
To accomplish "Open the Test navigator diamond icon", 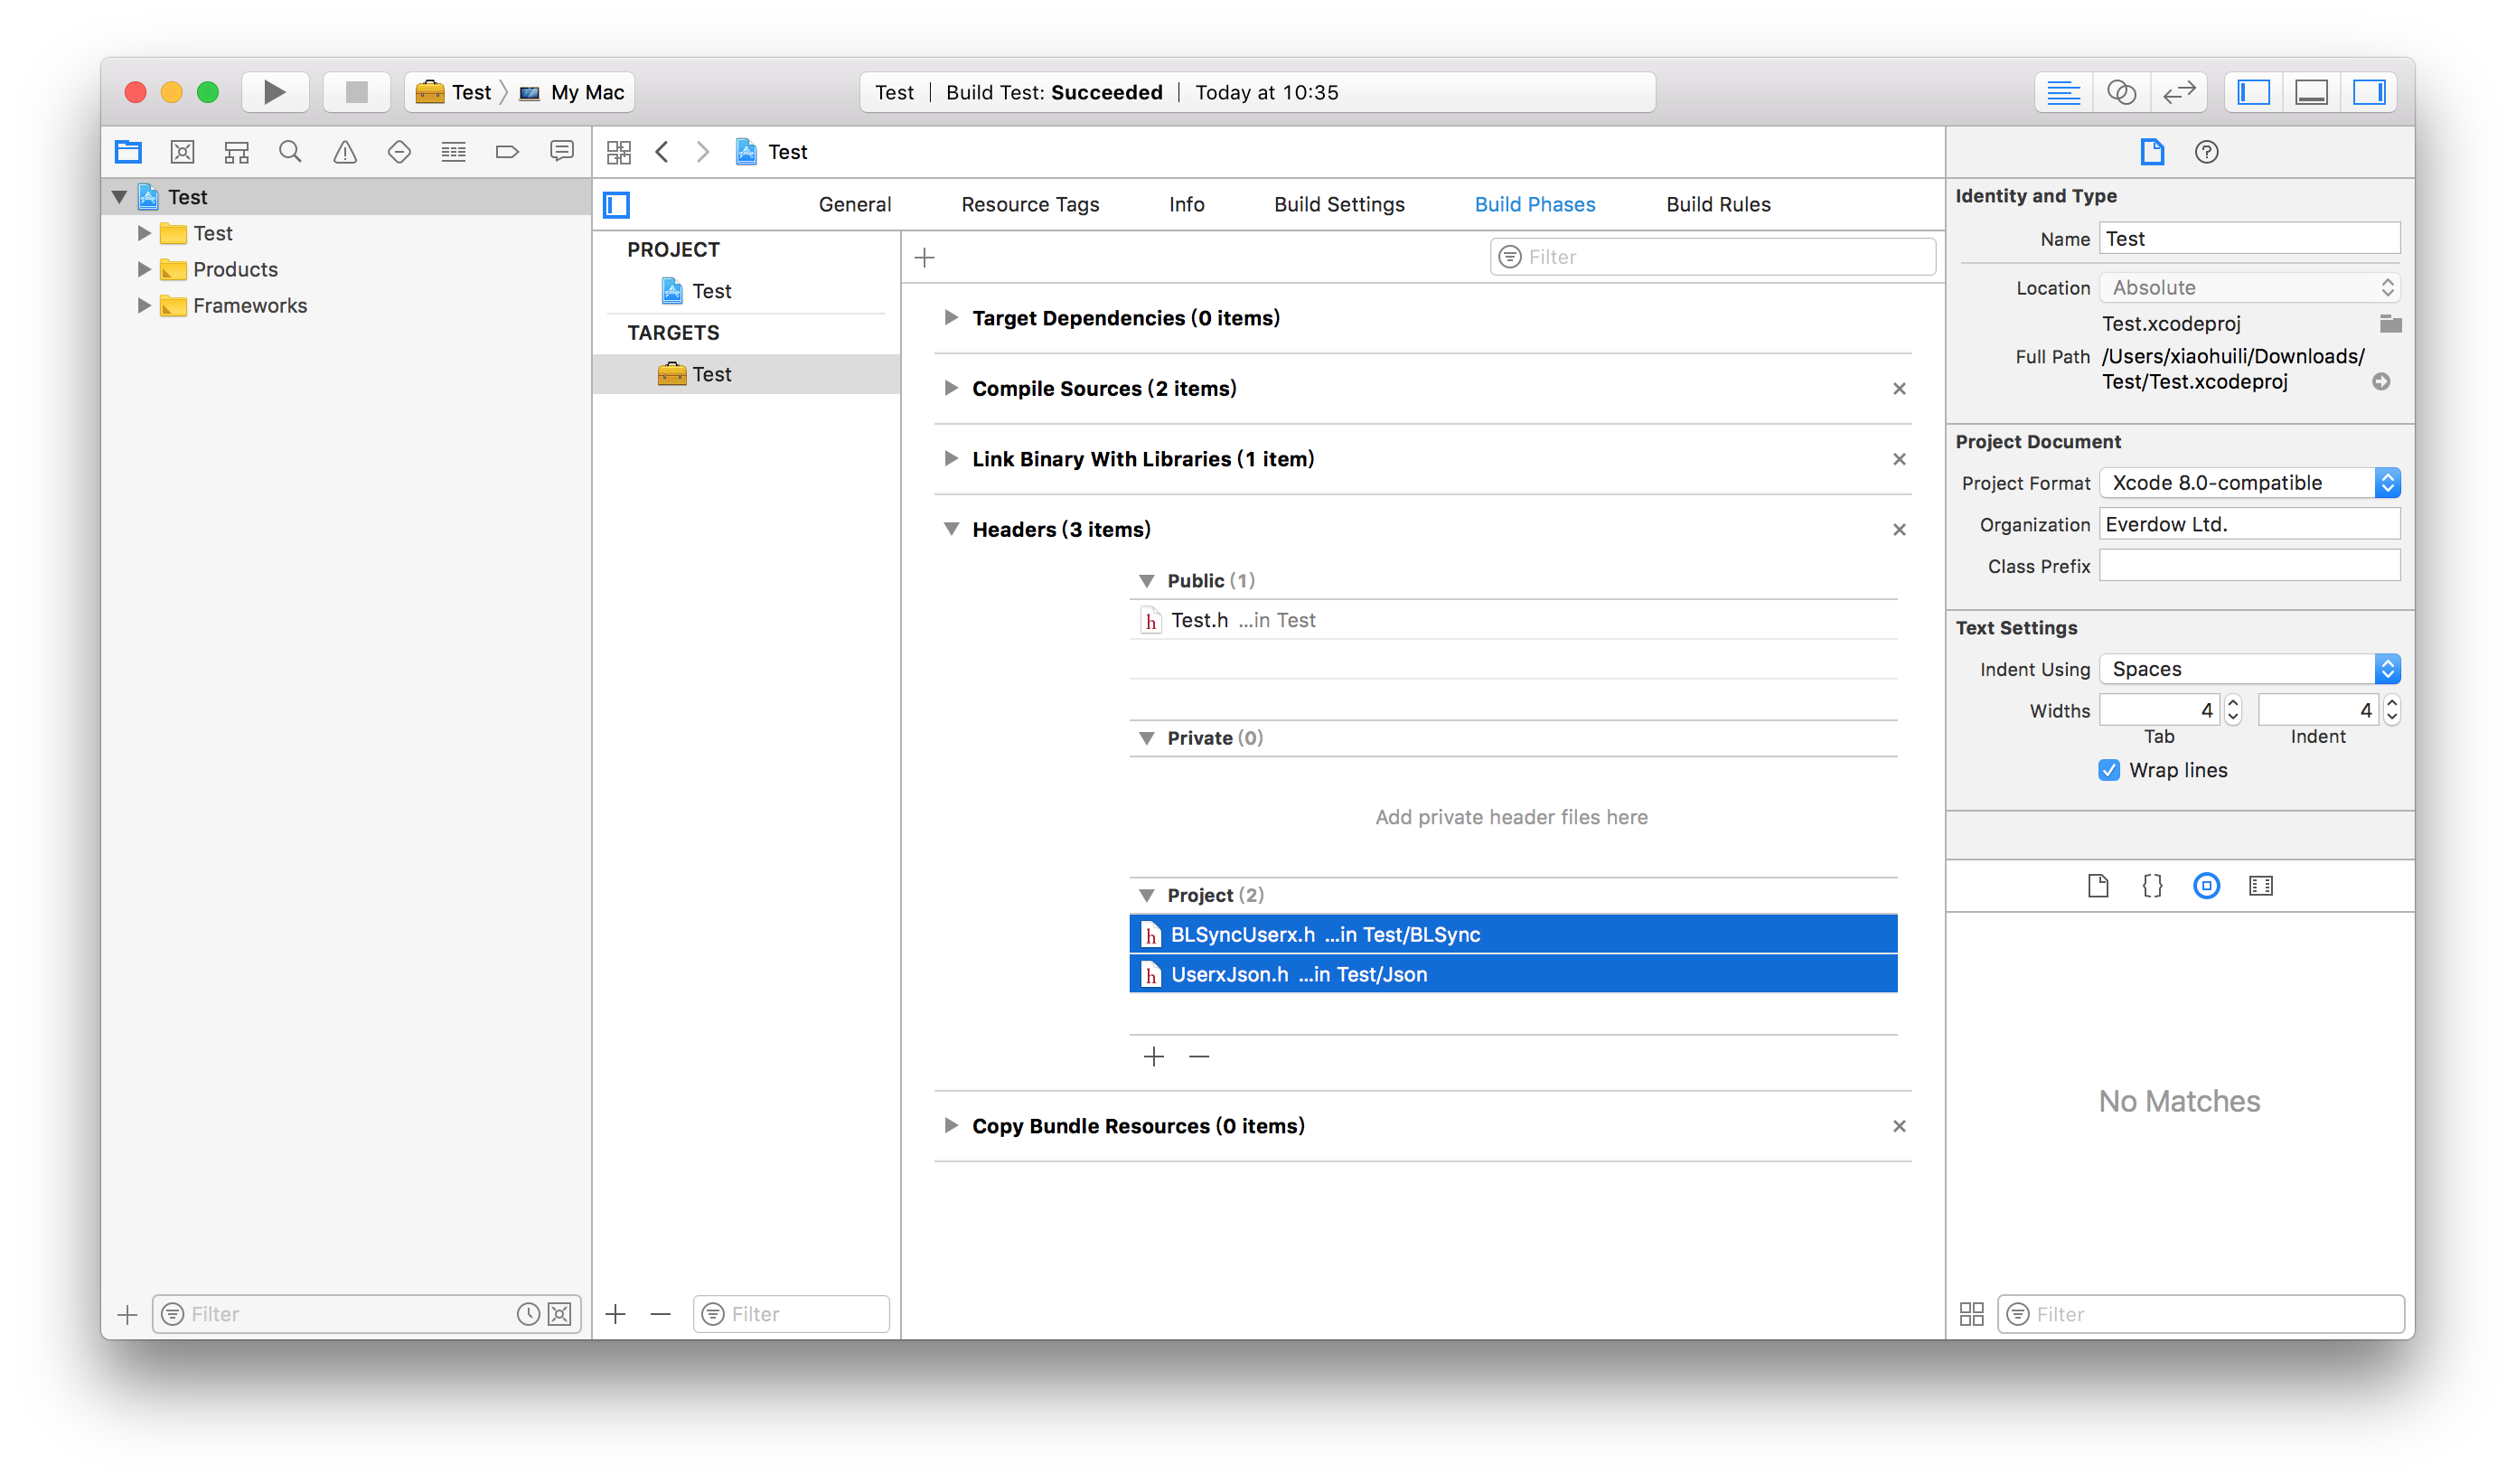I will [399, 152].
